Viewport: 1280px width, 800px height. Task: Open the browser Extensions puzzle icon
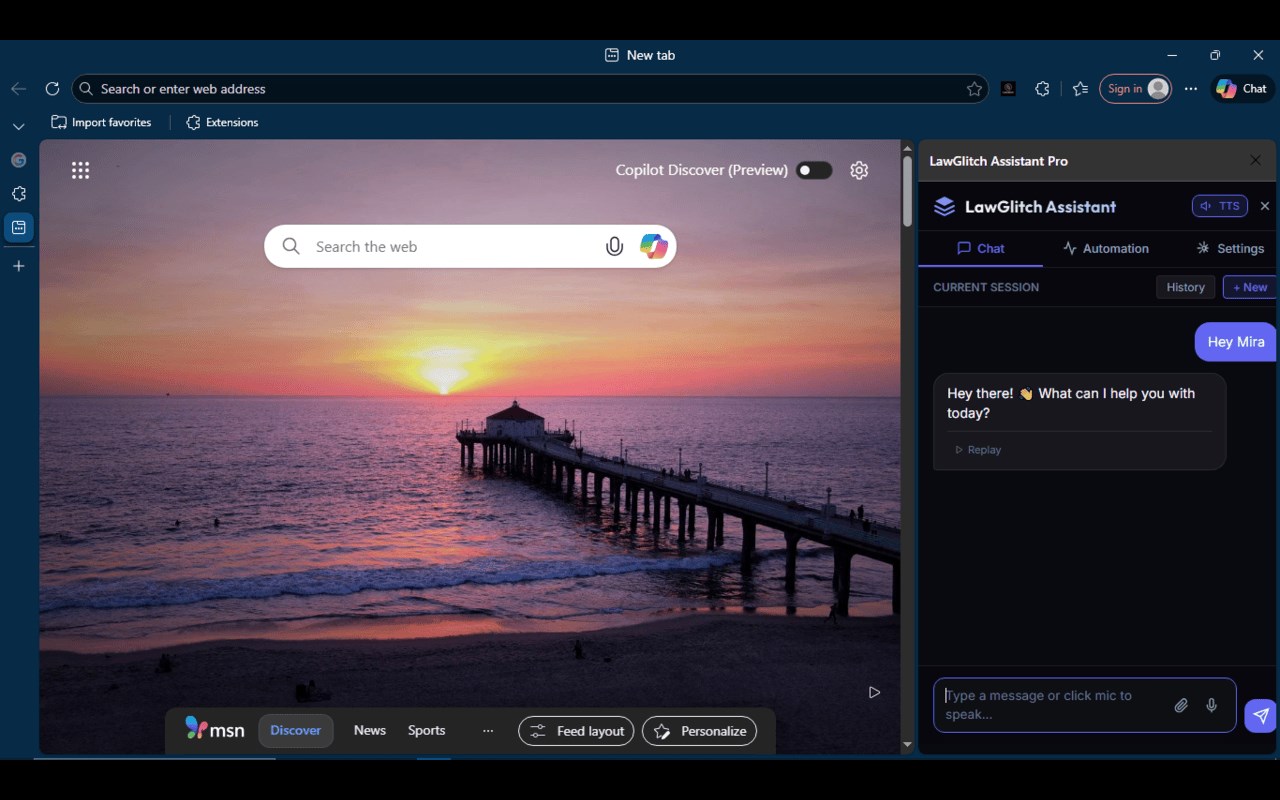1042,89
